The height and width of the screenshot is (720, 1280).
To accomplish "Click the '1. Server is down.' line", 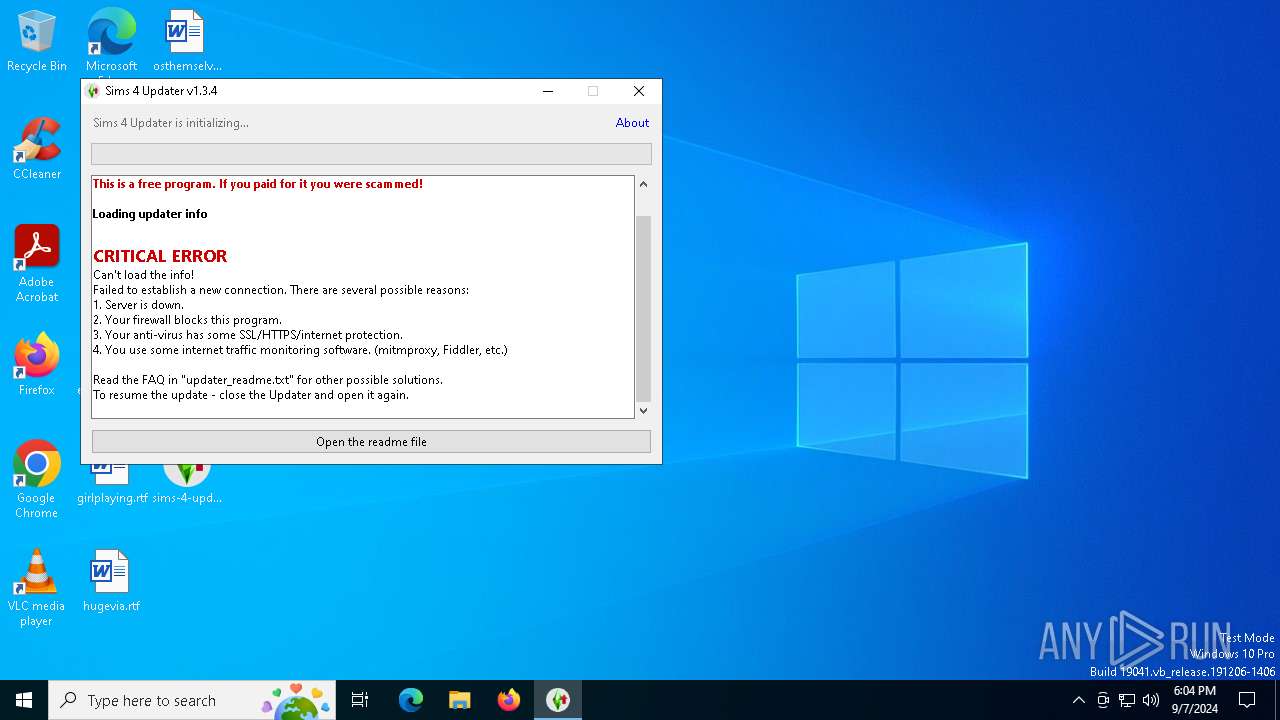I will pos(138,305).
